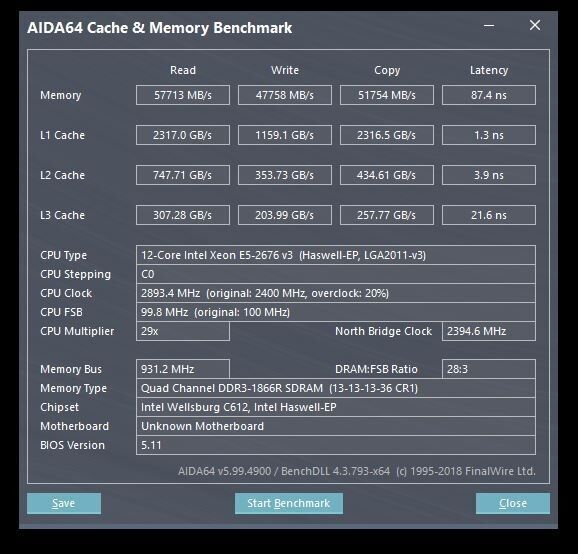Click the Memory Type description field

point(336,388)
